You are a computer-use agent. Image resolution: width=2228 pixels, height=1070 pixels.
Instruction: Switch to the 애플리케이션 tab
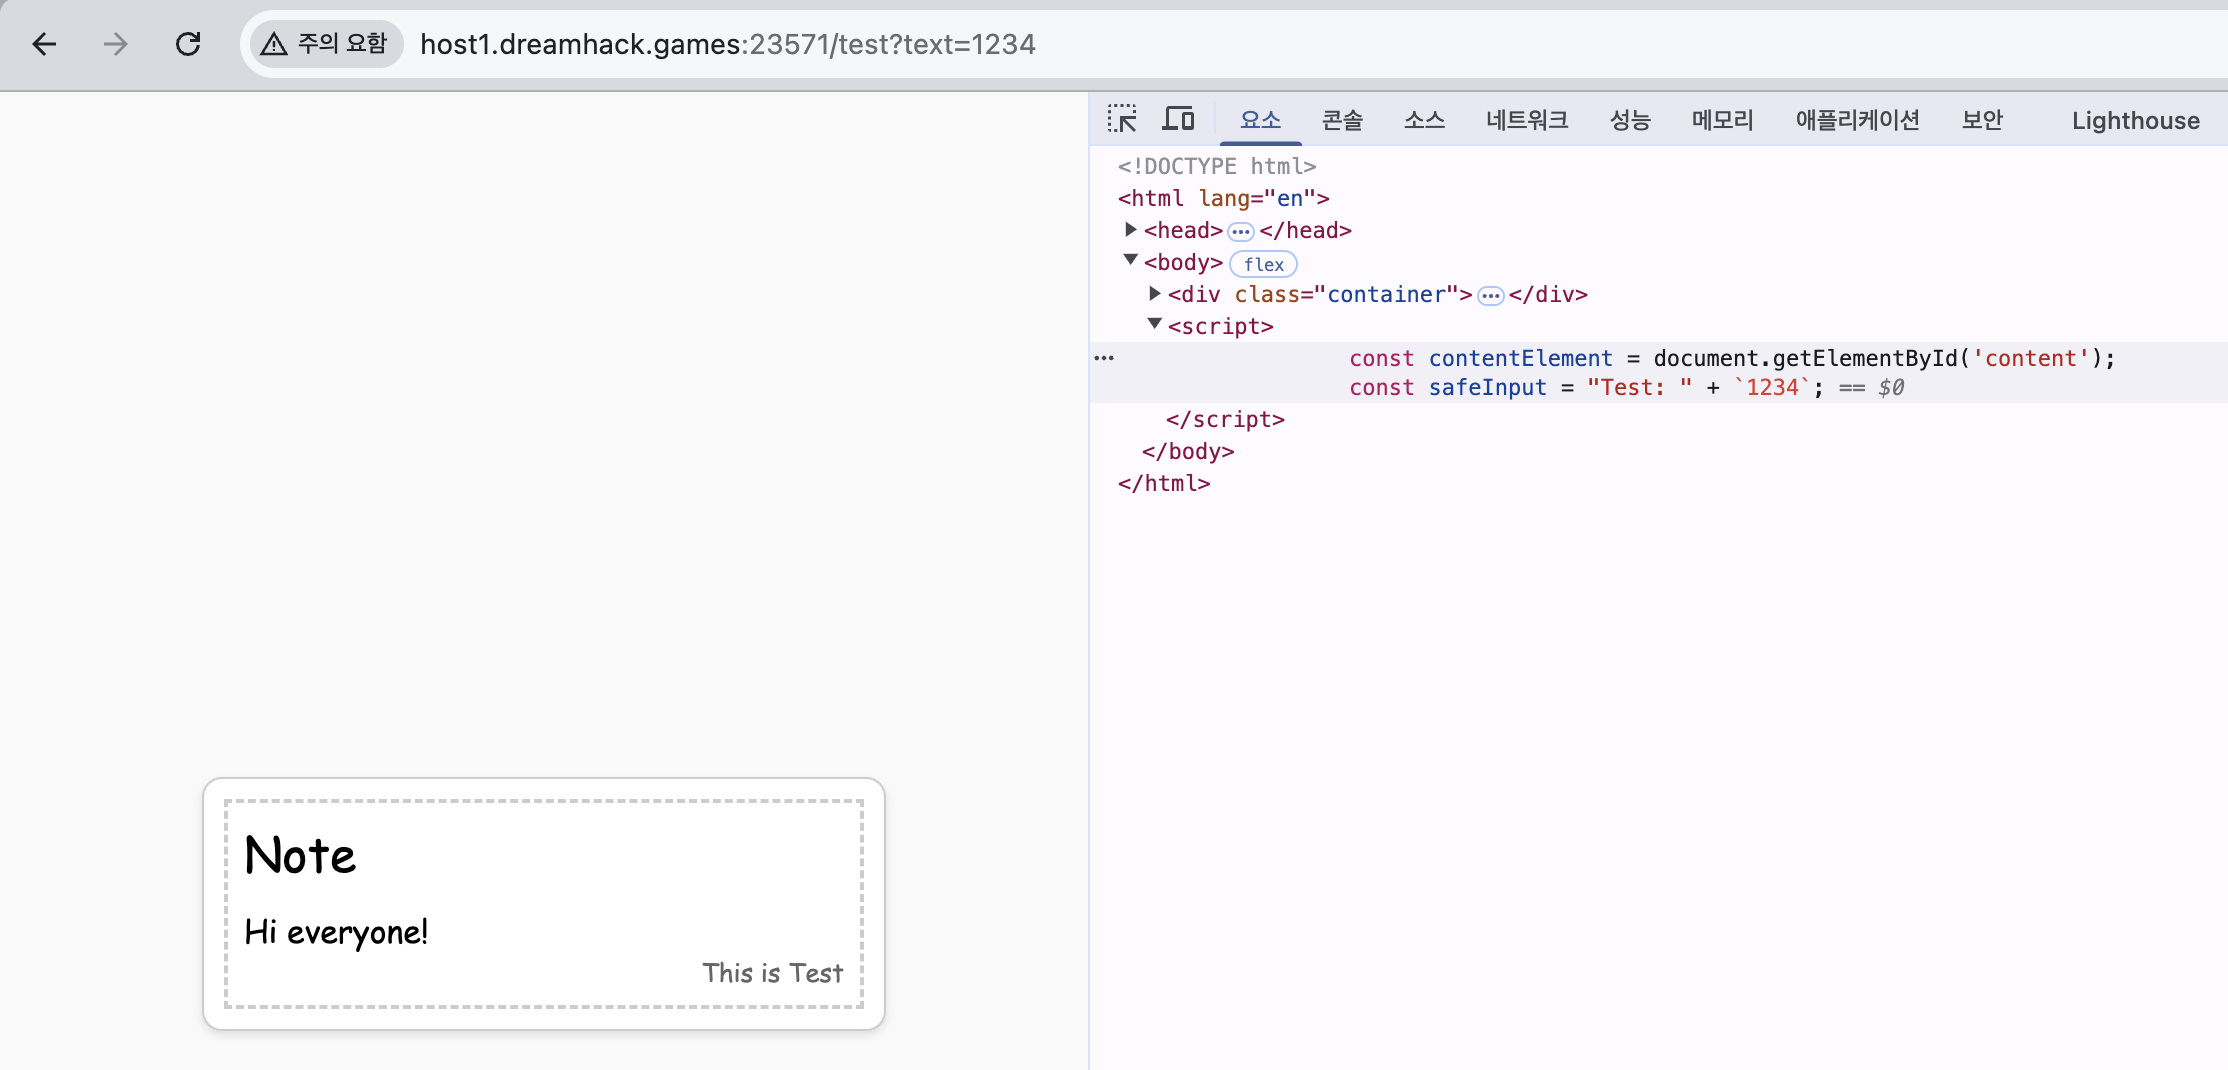(x=1857, y=120)
